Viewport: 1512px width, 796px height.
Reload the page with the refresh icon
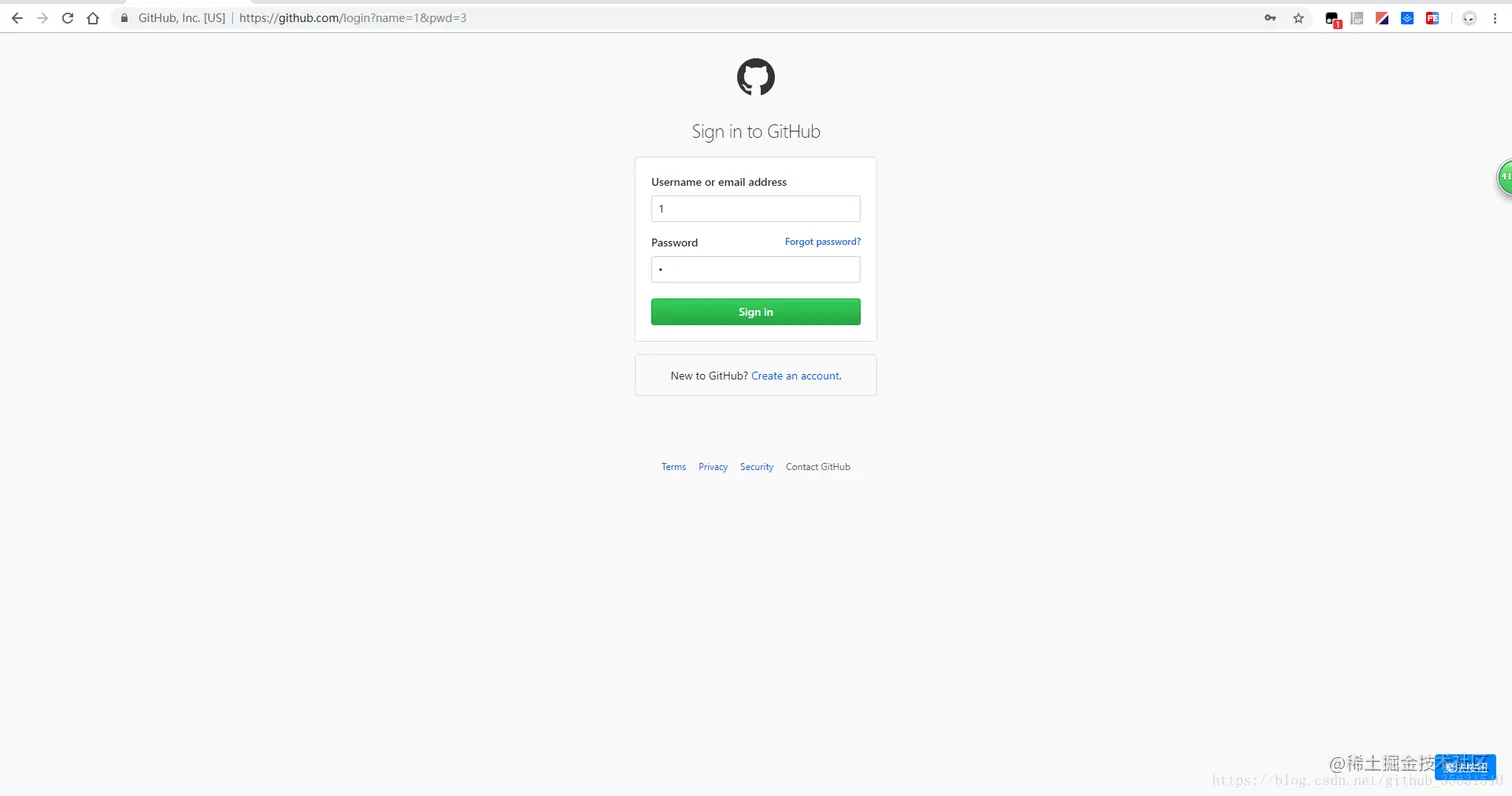click(68, 18)
